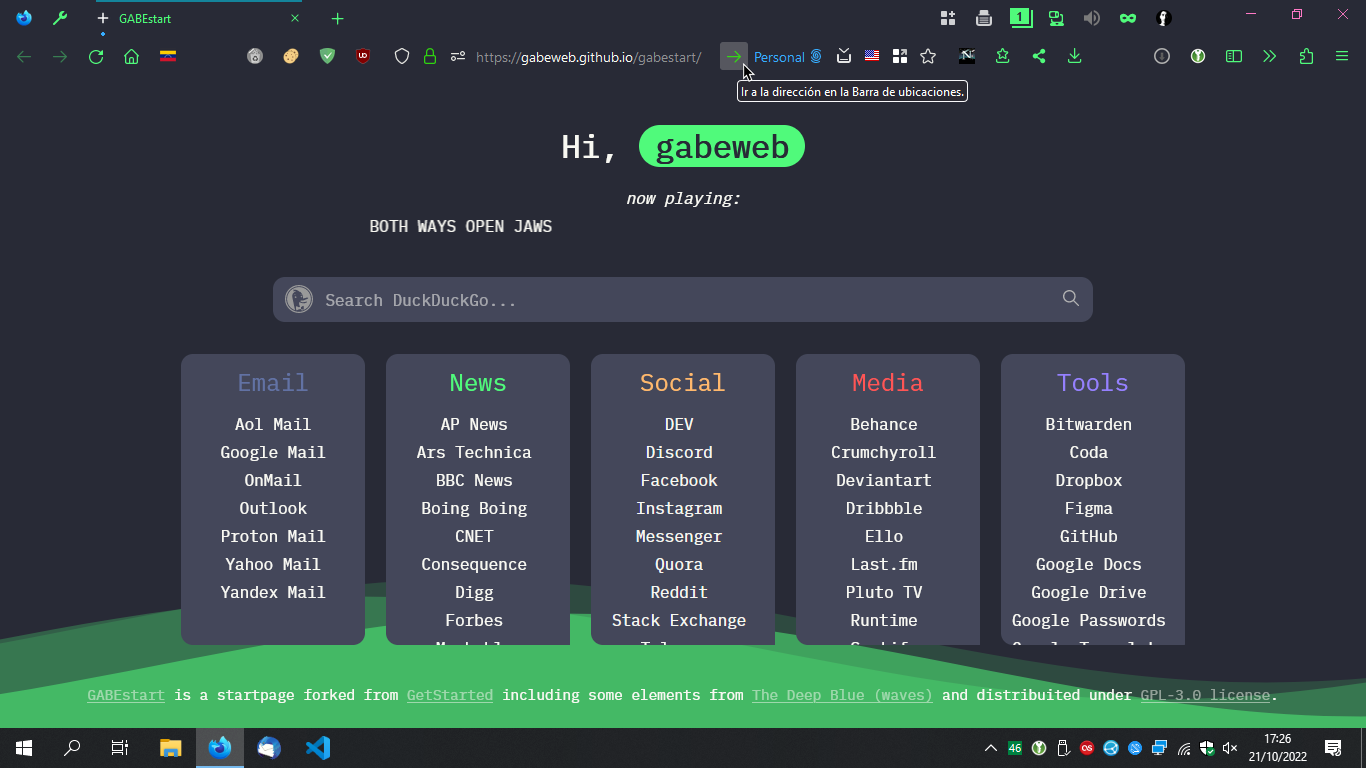This screenshot has height=768, width=1366.
Task: Show hidden system tray icons chevron
Action: [x=991, y=747]
